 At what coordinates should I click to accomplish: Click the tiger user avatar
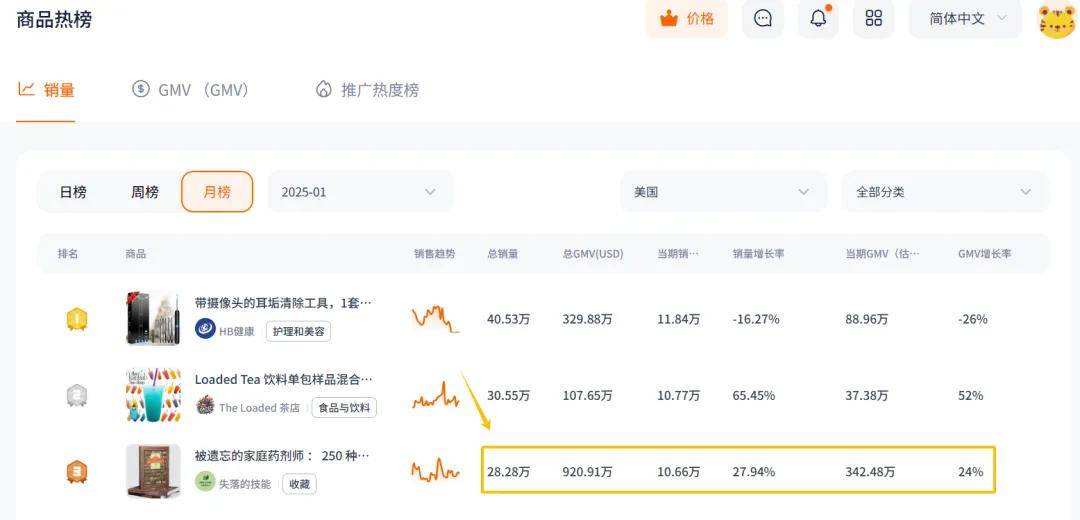point(1056,19)
